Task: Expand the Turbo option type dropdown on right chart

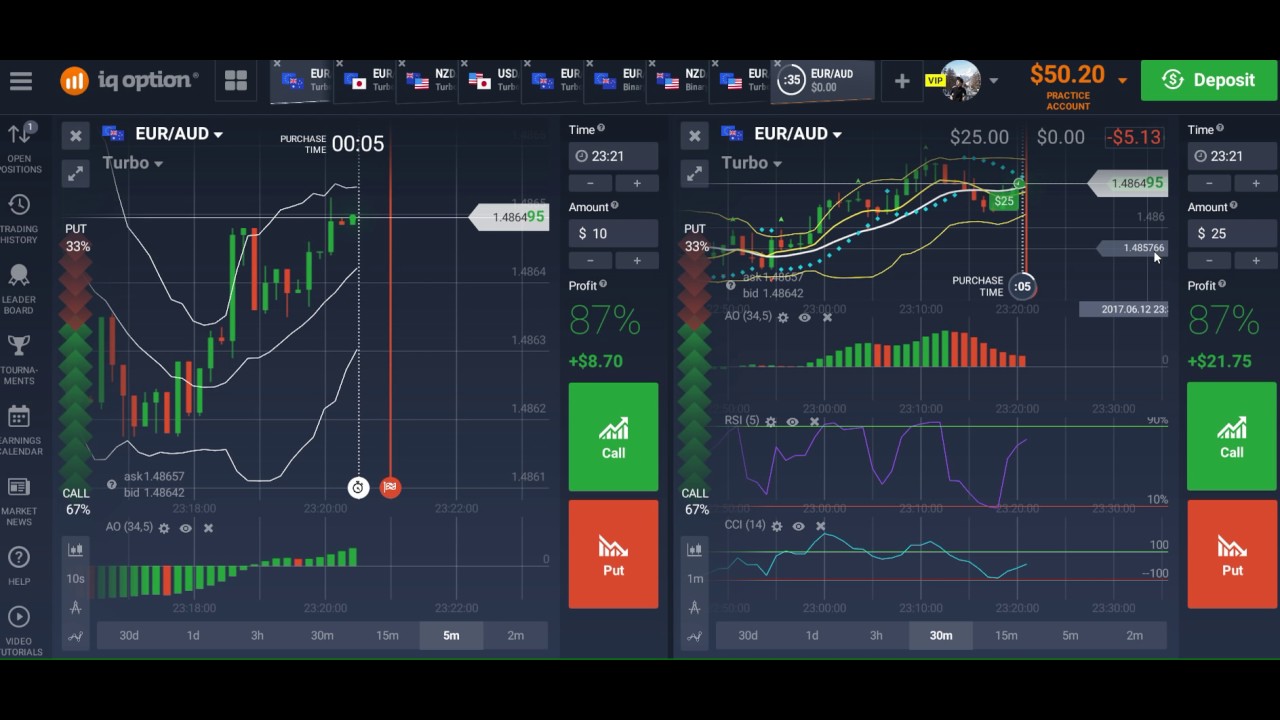Action: point(751,163)
